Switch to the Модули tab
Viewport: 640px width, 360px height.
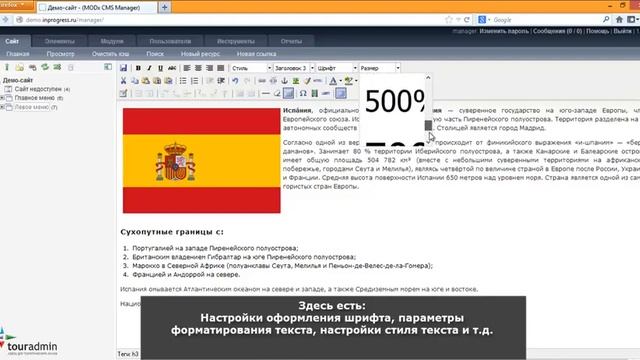pyautogui.click(x=112, y=41)
